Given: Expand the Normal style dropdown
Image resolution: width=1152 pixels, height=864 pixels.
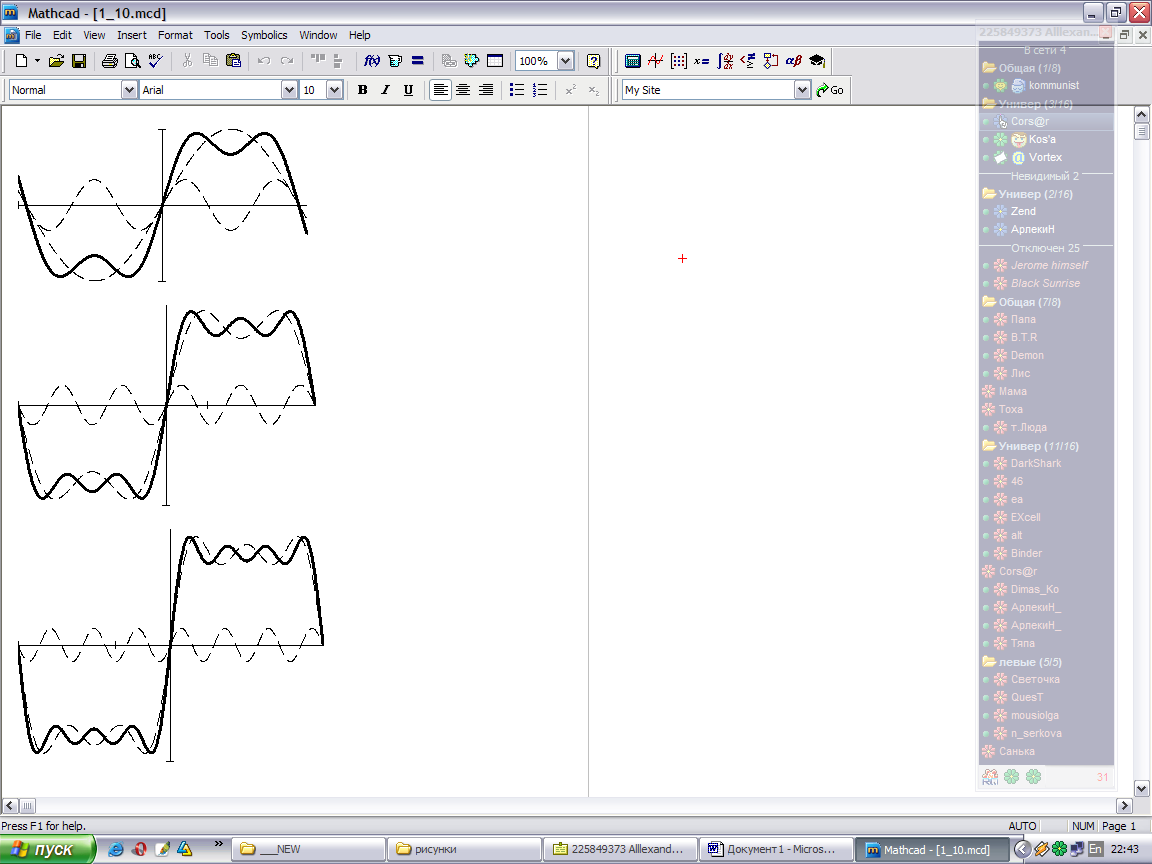Looking at the screenshot, I should click(129, 90).
